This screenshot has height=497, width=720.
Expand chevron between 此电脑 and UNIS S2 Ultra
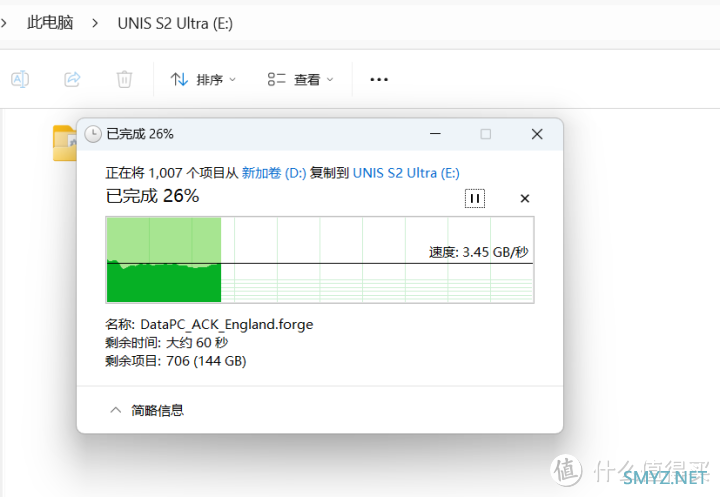95,23
